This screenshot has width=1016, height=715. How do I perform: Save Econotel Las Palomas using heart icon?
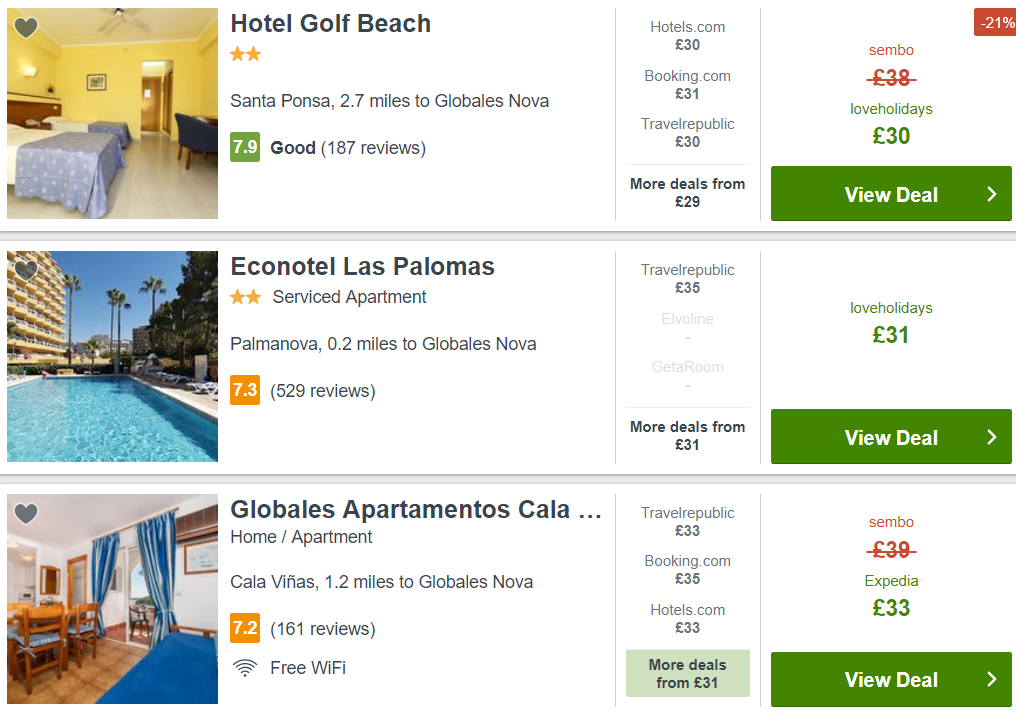pyautogui.click(x=26, y=270)
